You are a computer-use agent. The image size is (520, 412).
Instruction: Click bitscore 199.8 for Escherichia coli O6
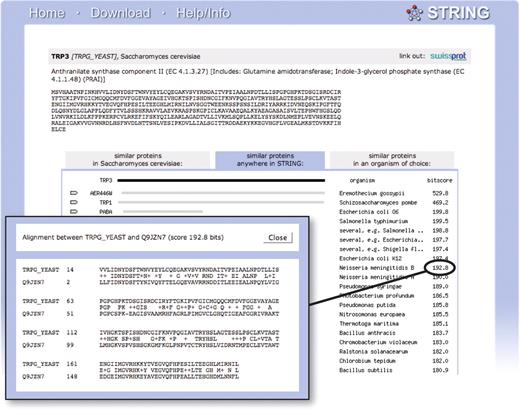(x=440, y=212)
